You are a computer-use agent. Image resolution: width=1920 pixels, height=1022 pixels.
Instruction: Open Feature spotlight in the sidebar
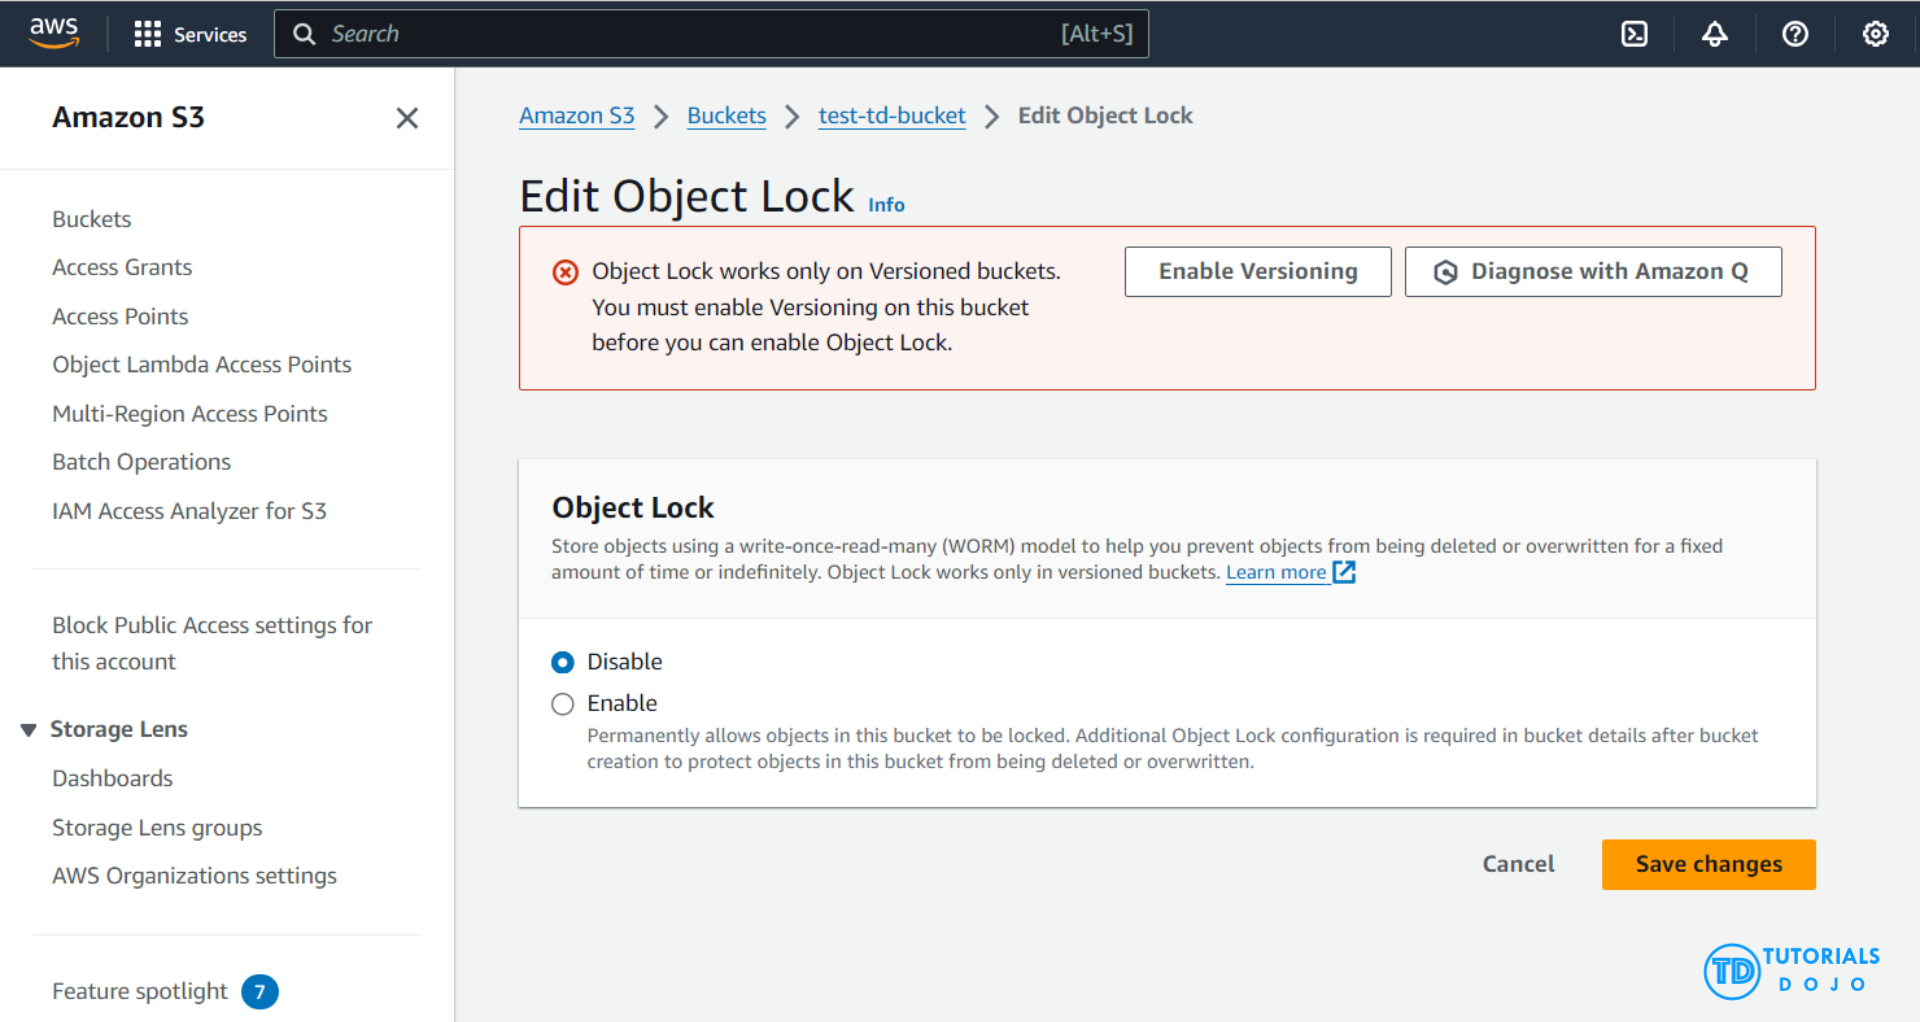(x=140, y=992)
